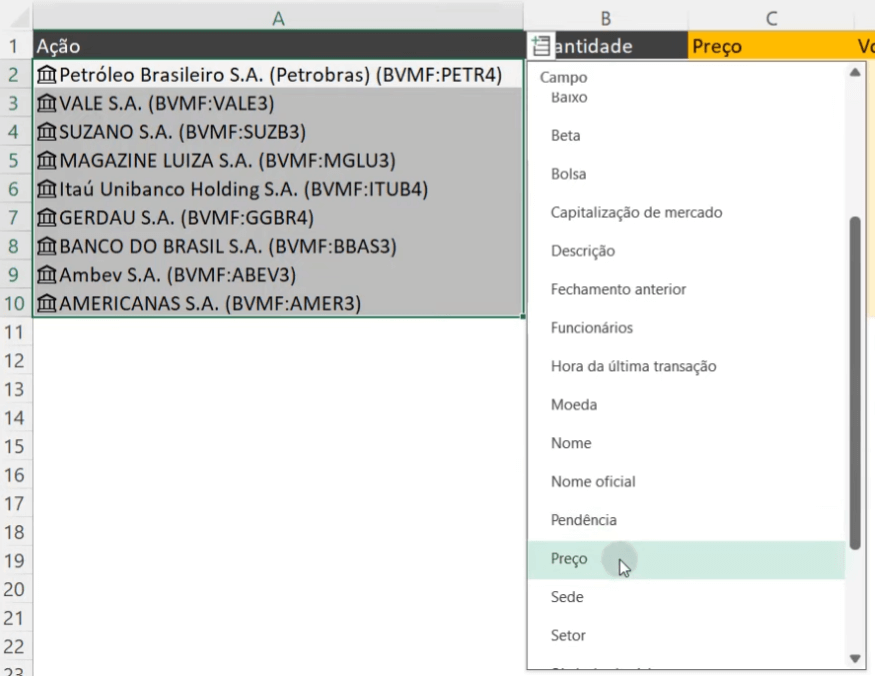Pick the Bolsa field
Viewport: 875px width, 676px height.
pyautogui.click(x=686, y=174)
